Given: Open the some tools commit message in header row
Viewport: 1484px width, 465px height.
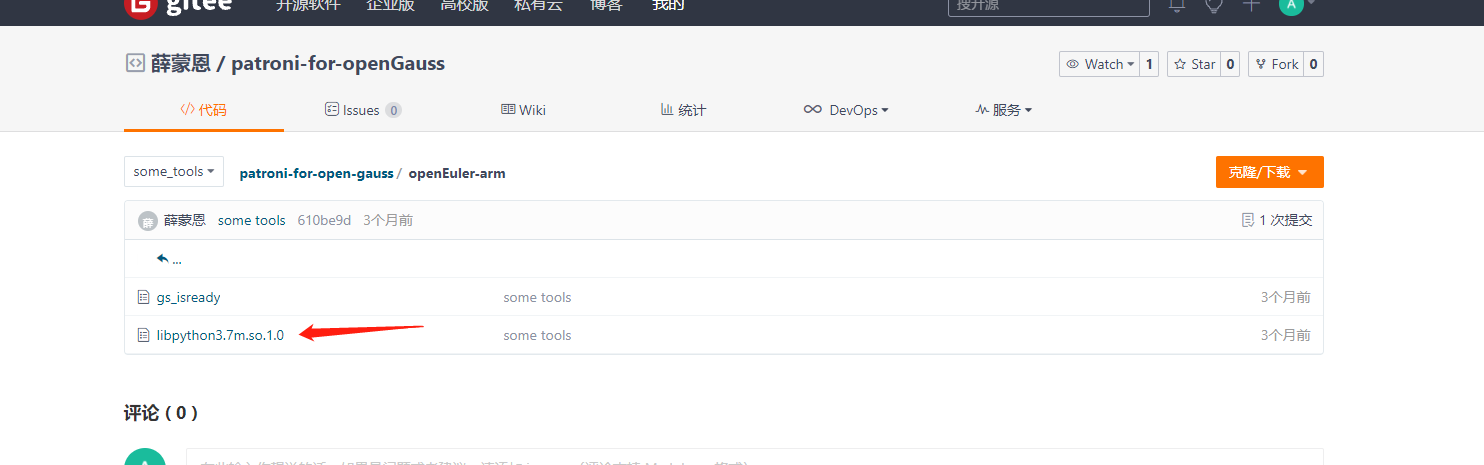Looking at the screenshot, I should 252,220.
